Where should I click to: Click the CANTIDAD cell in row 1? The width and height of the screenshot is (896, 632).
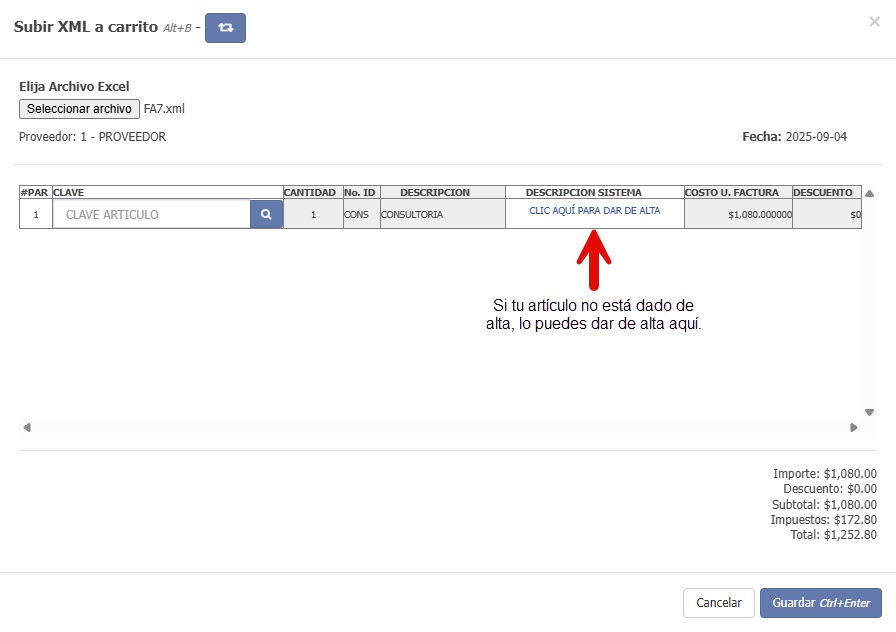click(313, 214)
